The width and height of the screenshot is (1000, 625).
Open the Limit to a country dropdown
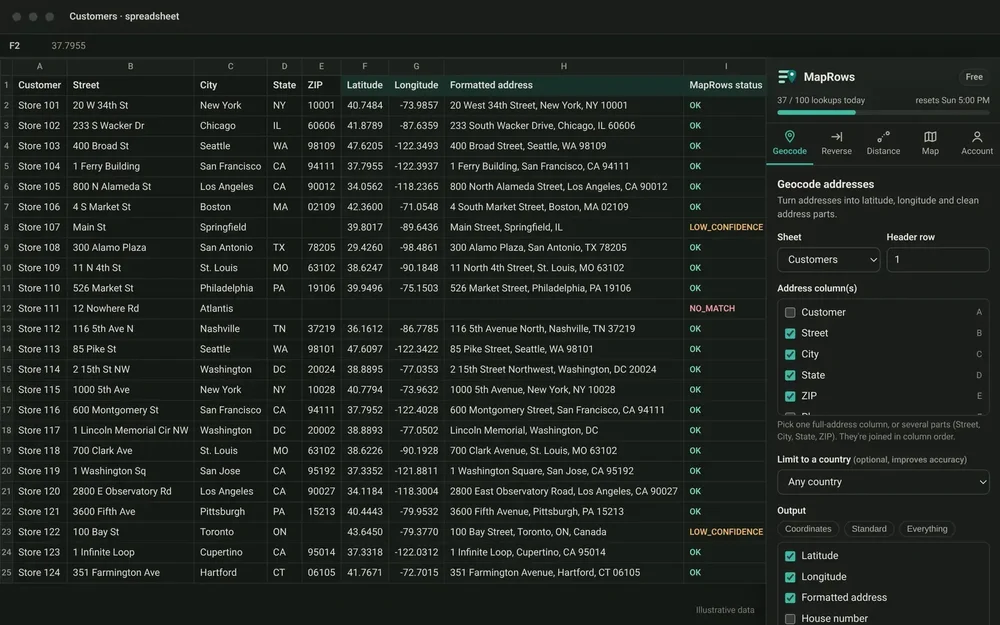883,482
